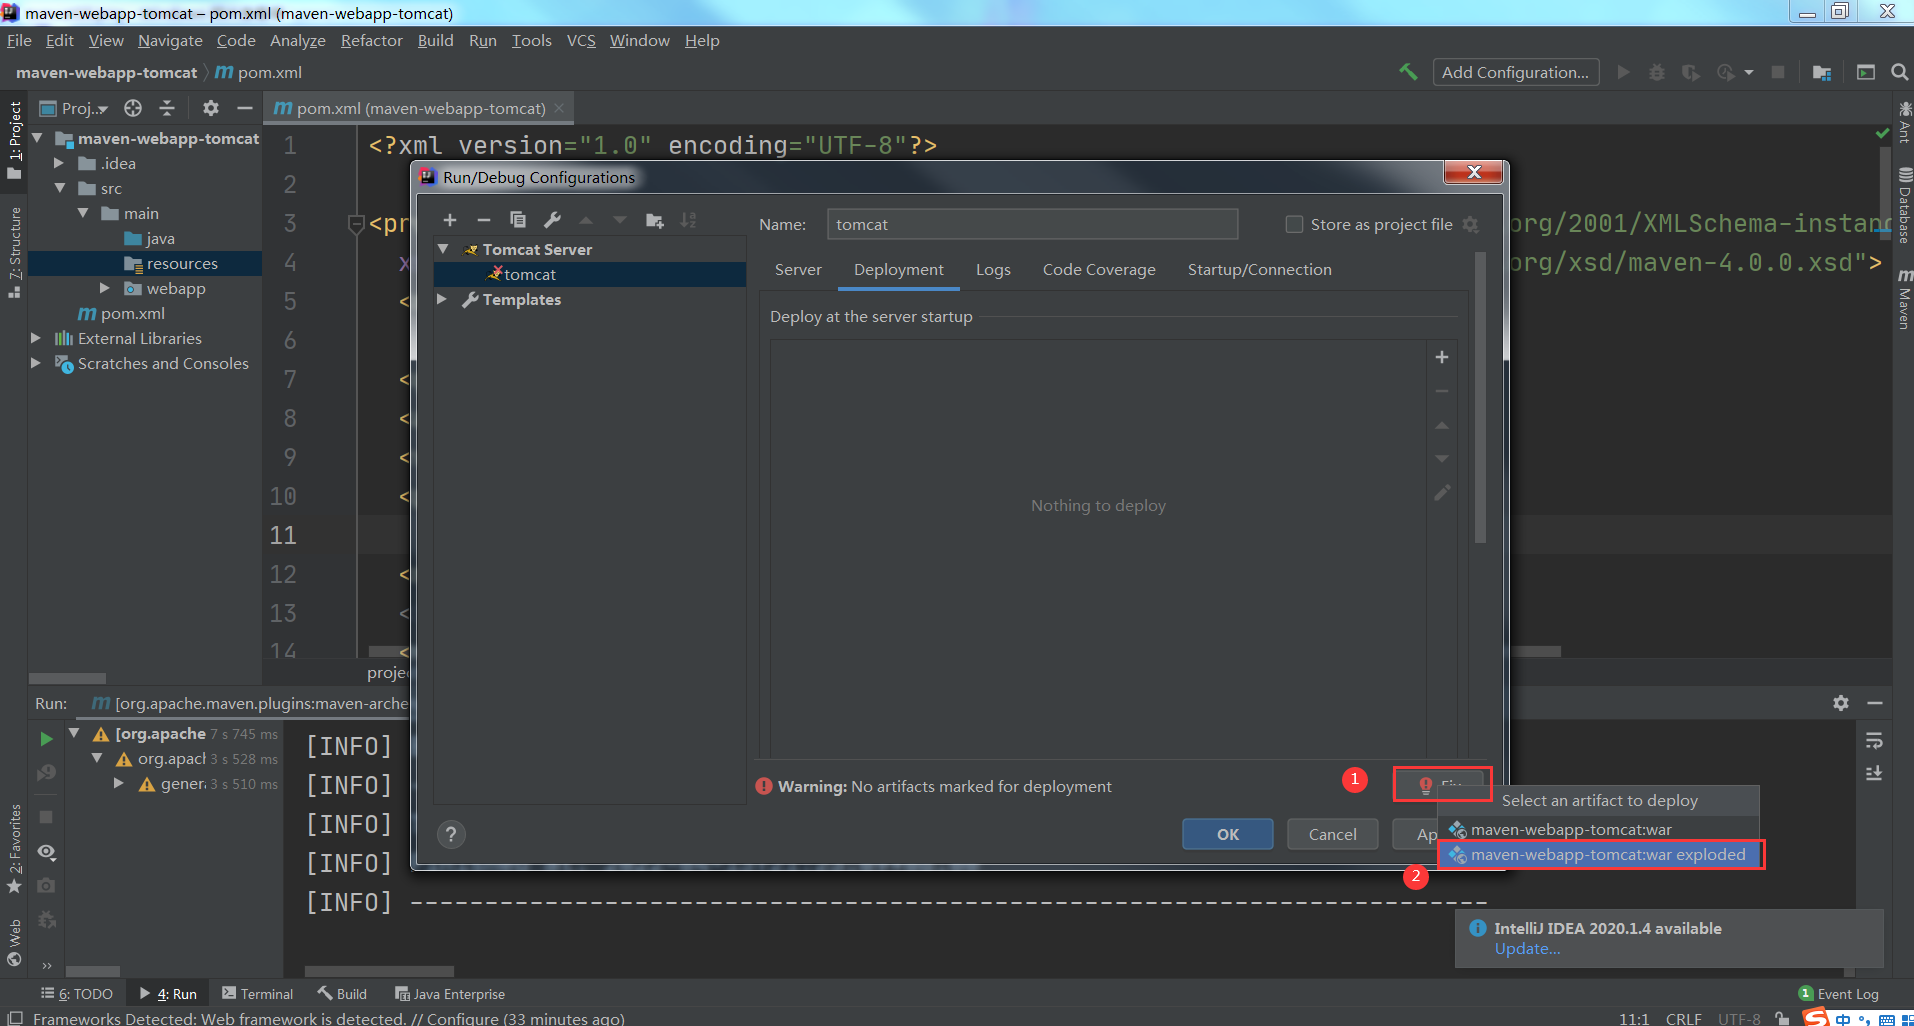Build project with green hammer icon
1914x1026 pixels.
[x=1408, y=72]
